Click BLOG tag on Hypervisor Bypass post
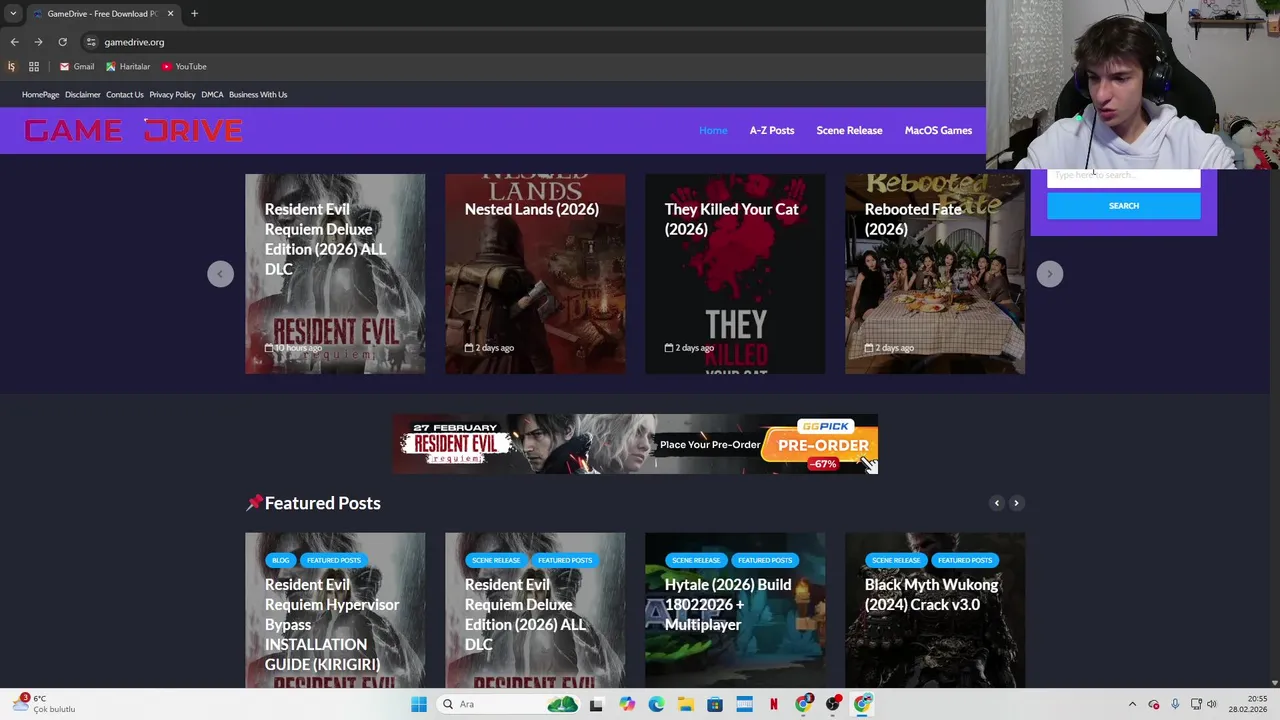This screenshot has height=720, width=1280. [280, 560]
